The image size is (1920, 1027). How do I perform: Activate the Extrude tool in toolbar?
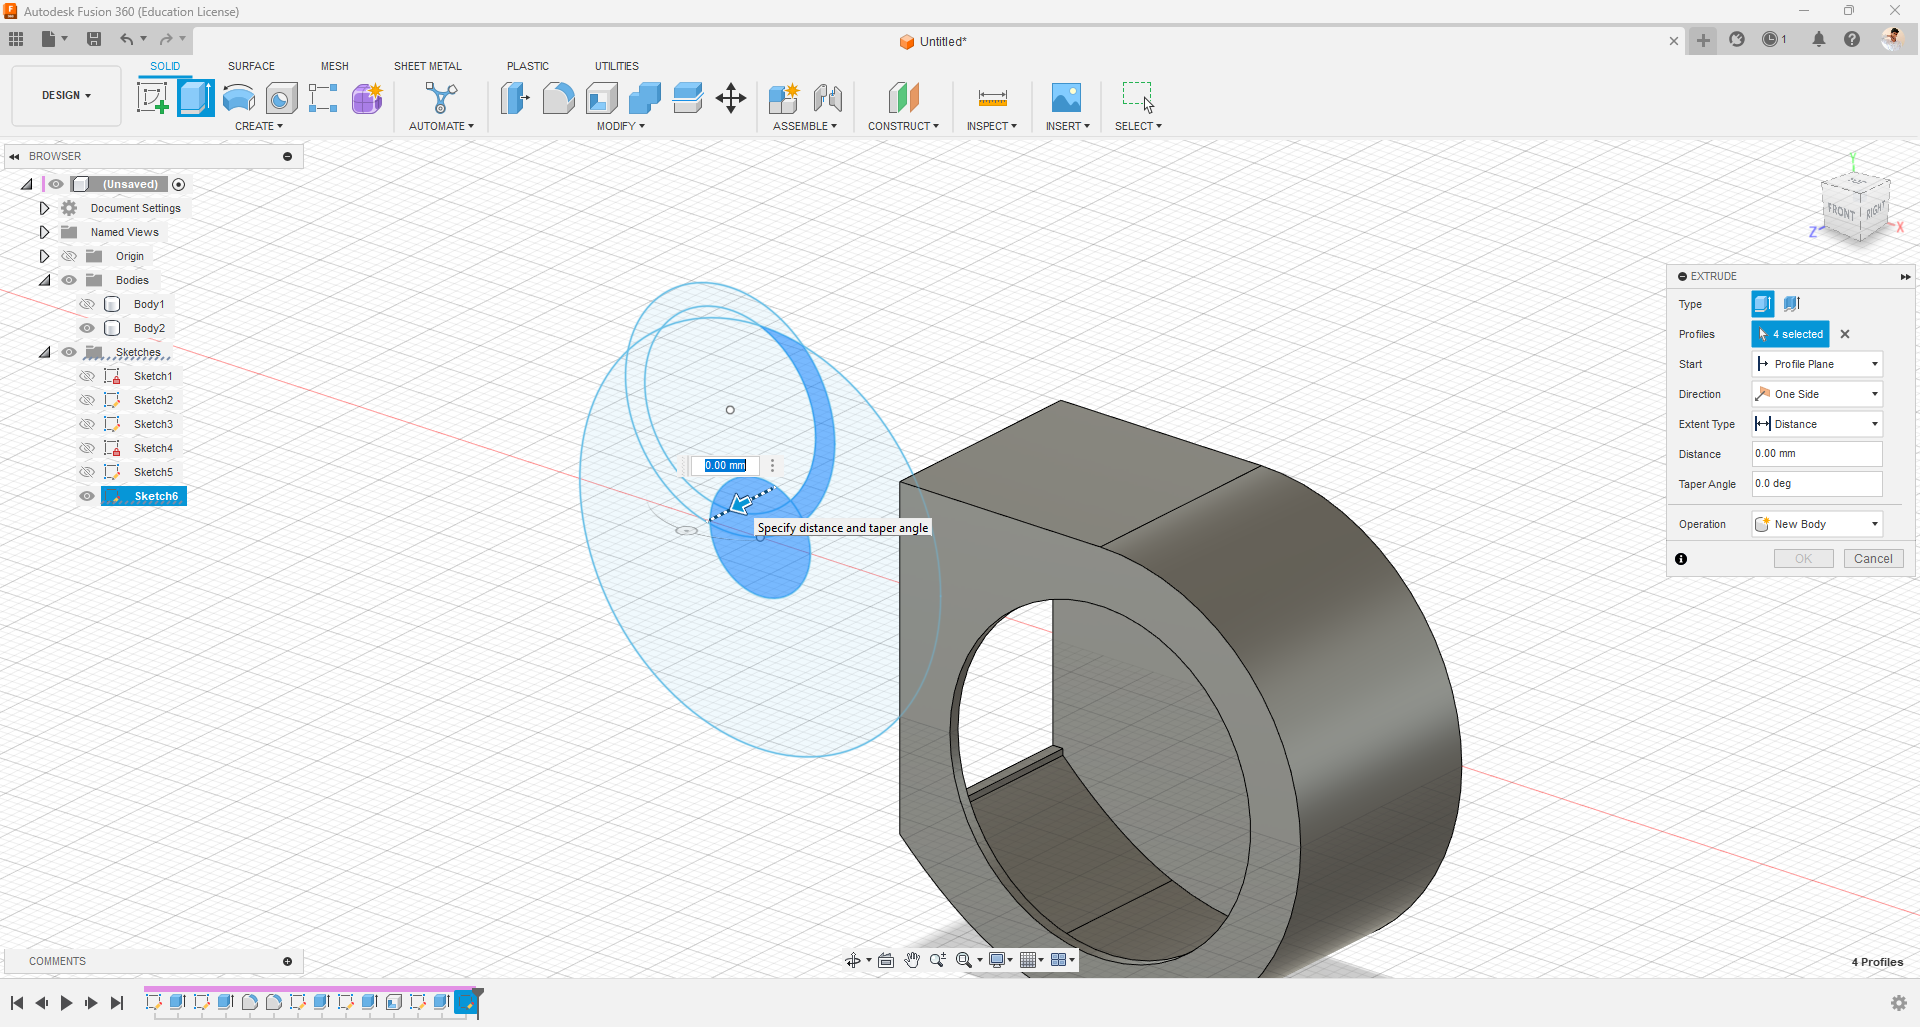coord(196,98)
